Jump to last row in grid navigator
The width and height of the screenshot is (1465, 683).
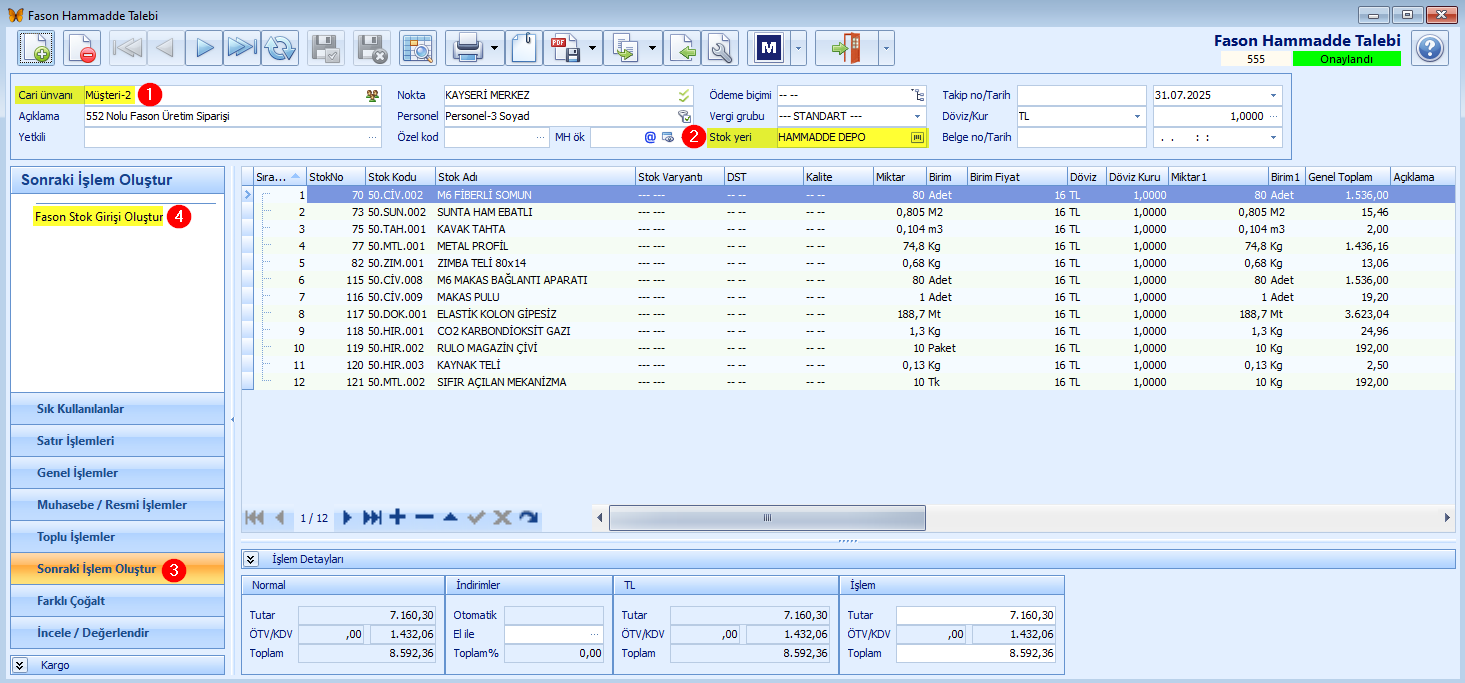[372, 517]
